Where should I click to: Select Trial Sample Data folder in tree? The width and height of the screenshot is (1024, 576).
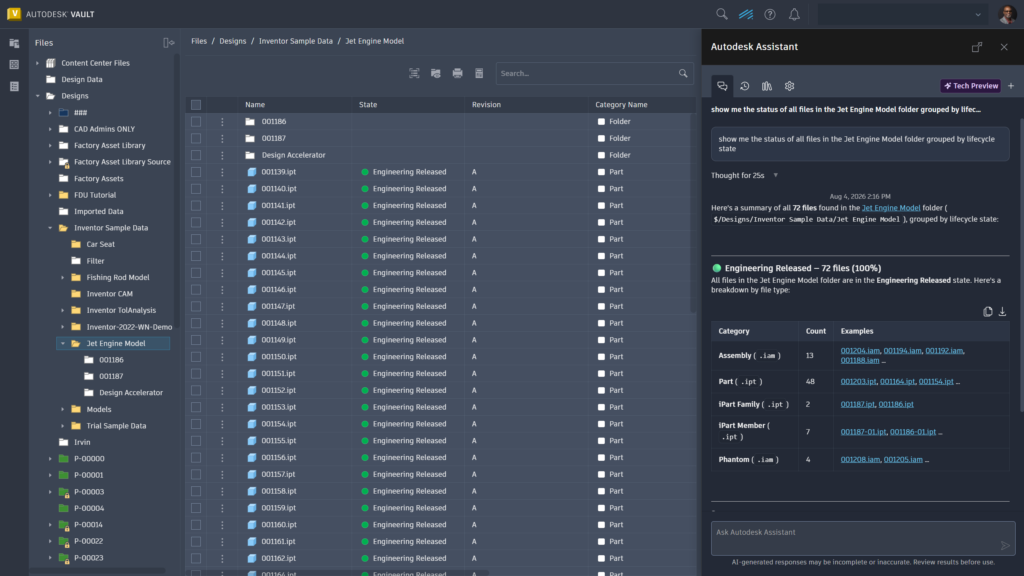(116, 426)
